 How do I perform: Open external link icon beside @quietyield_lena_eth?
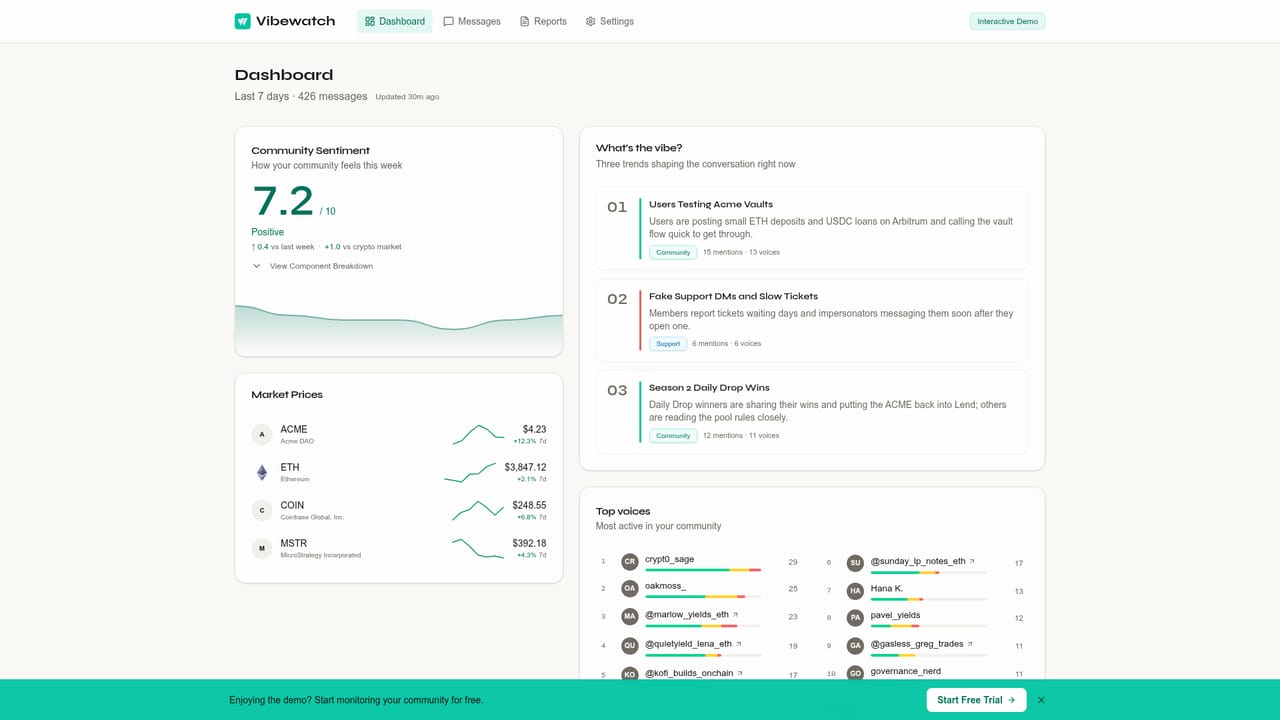[739, 644]
